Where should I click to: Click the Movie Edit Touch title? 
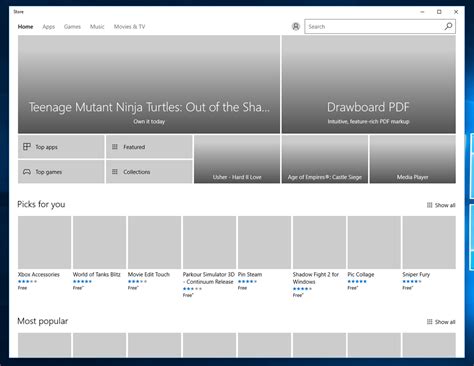[149, 274]
